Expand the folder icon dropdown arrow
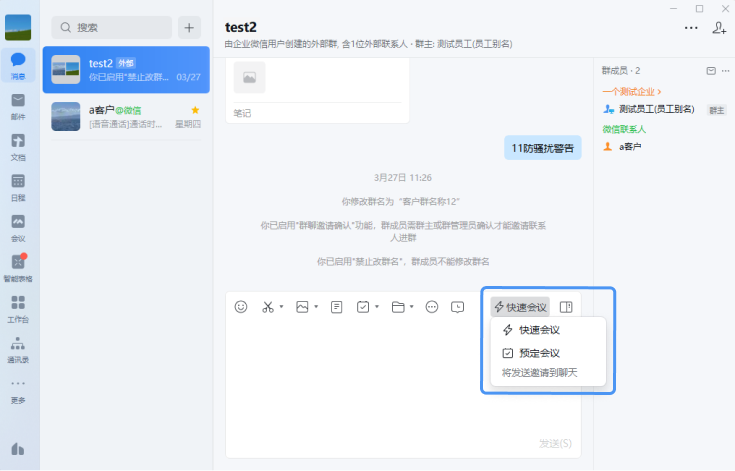 [x=412, y=307]
